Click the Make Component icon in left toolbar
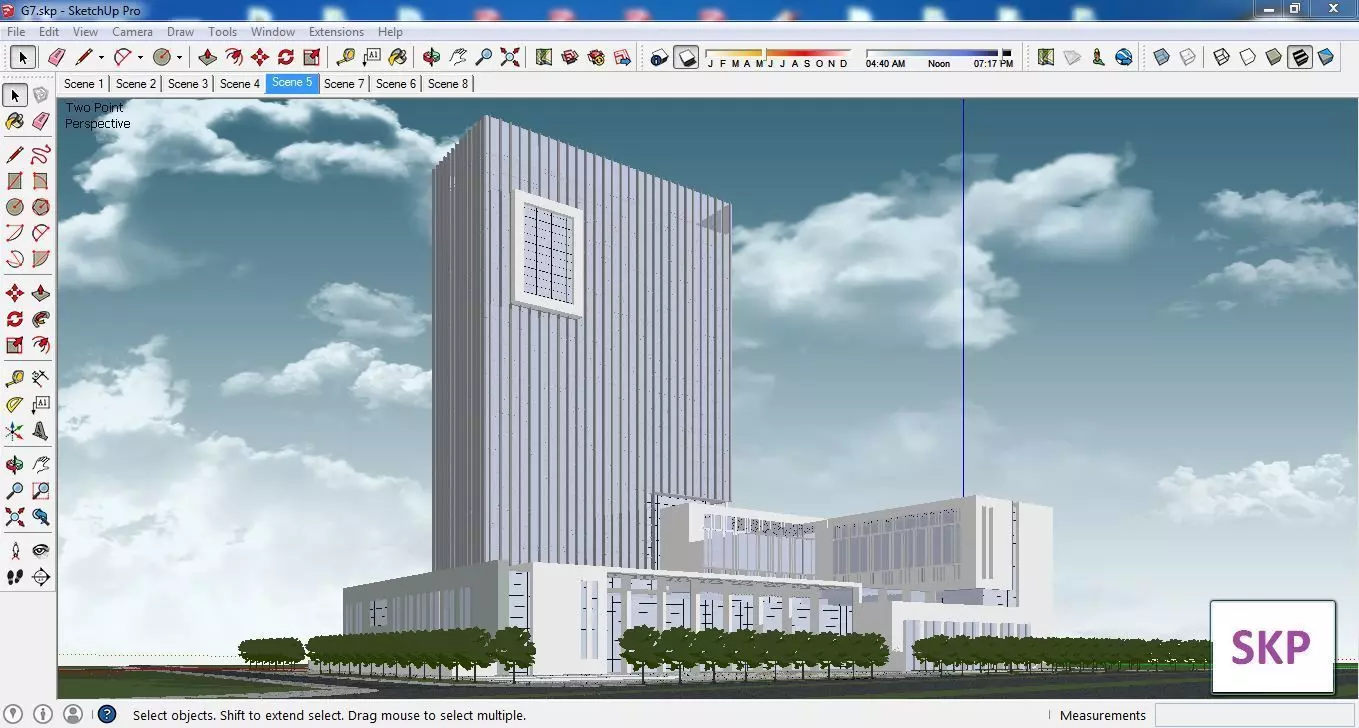The image size is (1359, 728). pyautogui.click(x=40, y=95)
